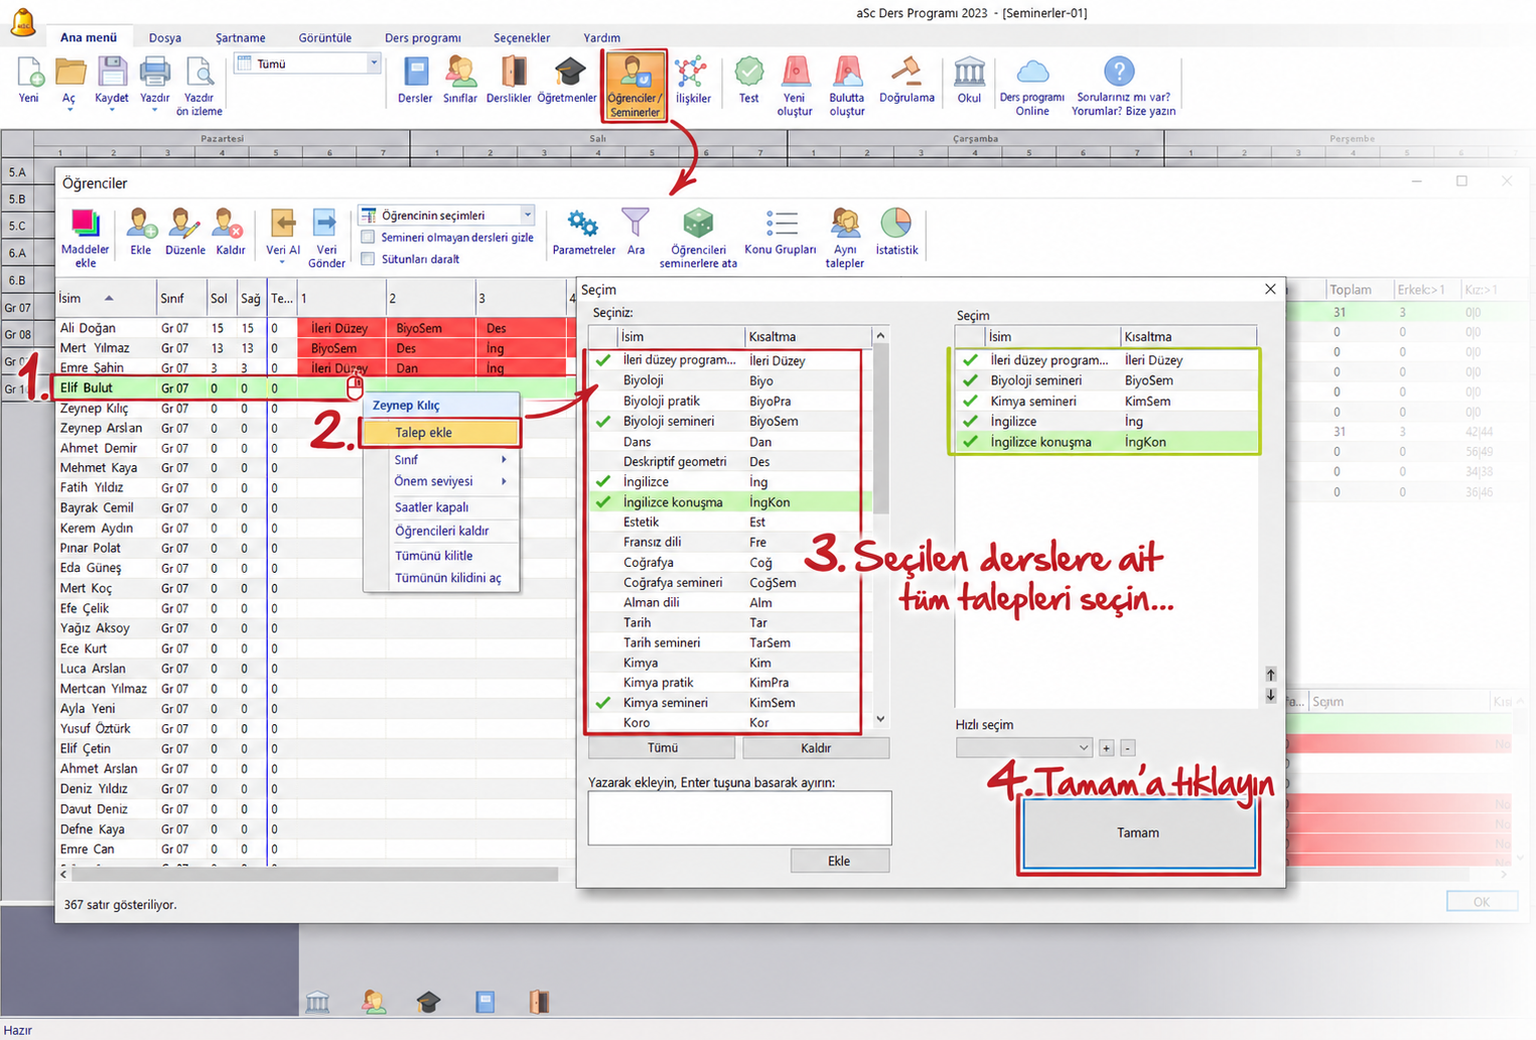Image resolution: width=1536 pixels, height=1040 pixels.
Task: Select Talep ekle in context menu
Action: click(x=441, y=433)
